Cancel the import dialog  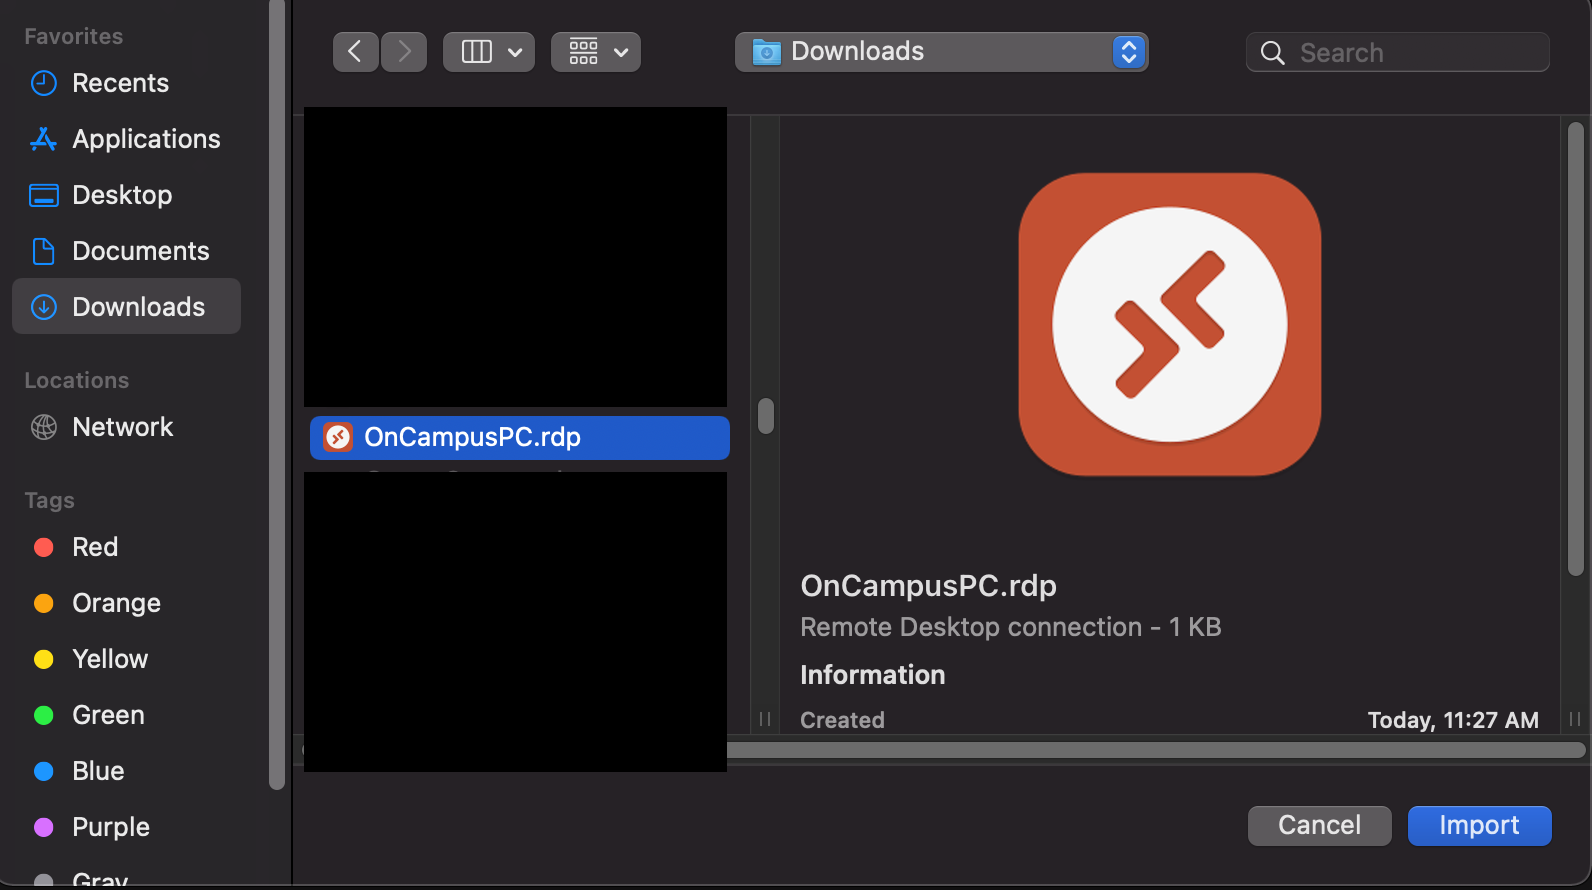point(1320,826)
